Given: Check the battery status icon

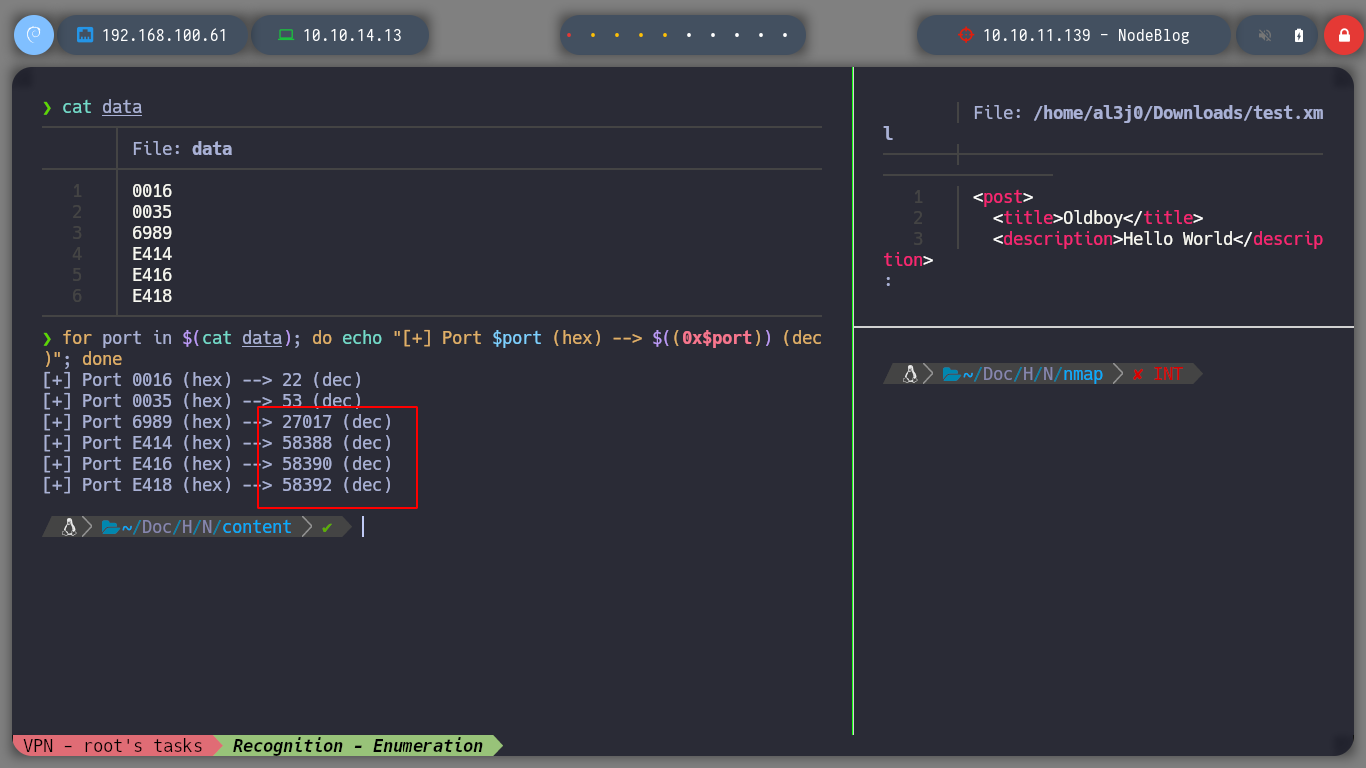Looking at the screenshot, I should 1299,35.
